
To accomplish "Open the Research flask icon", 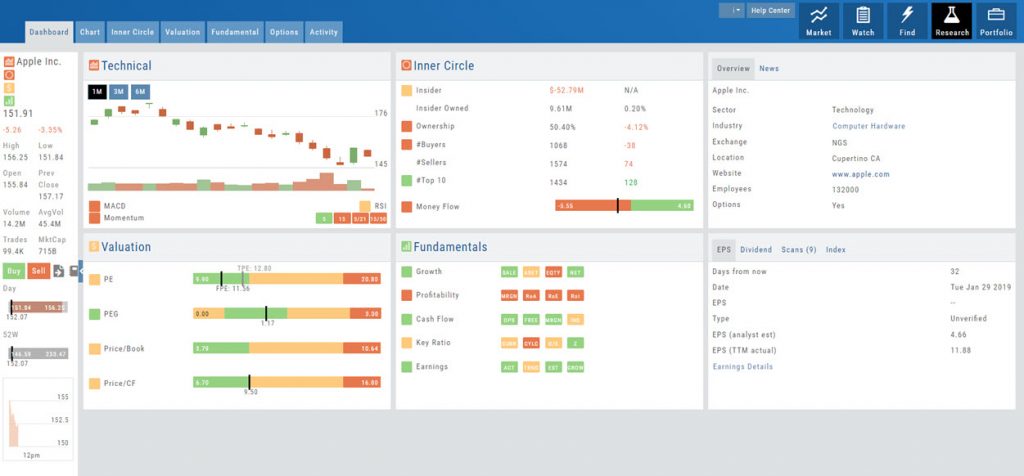I will coord(952,21).
